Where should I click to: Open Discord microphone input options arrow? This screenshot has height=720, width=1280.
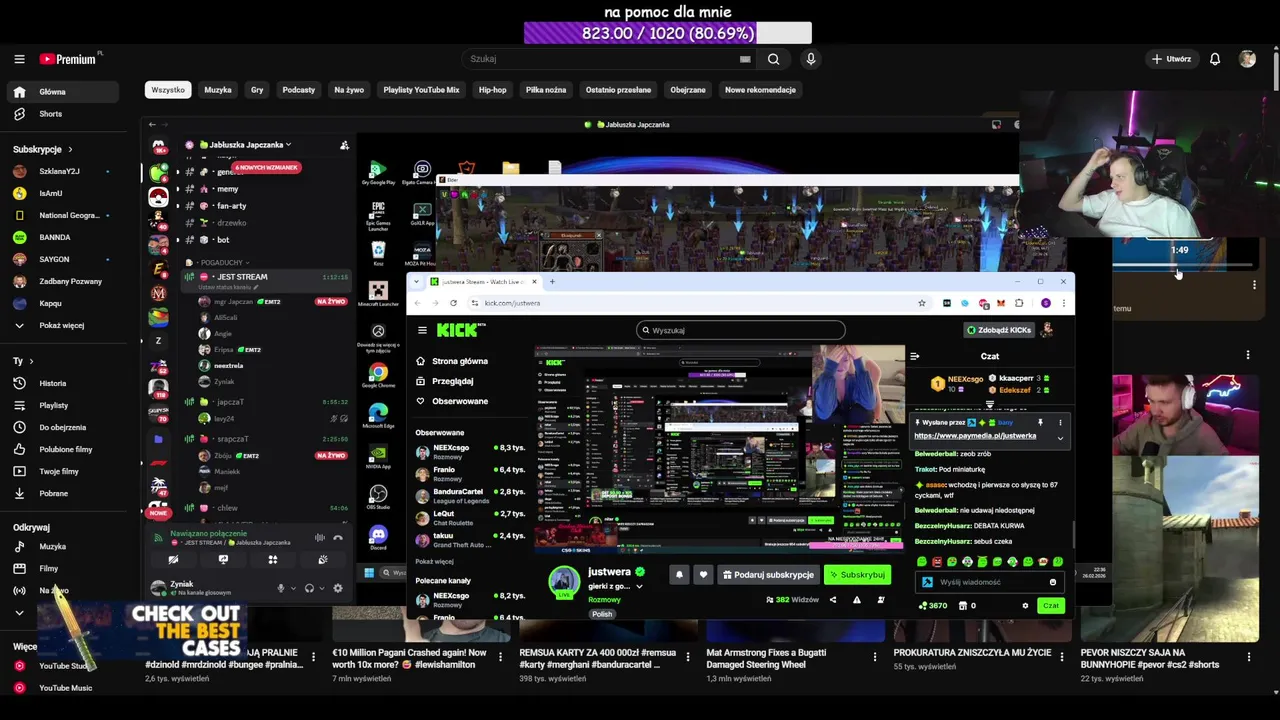(x=292, y=588)
